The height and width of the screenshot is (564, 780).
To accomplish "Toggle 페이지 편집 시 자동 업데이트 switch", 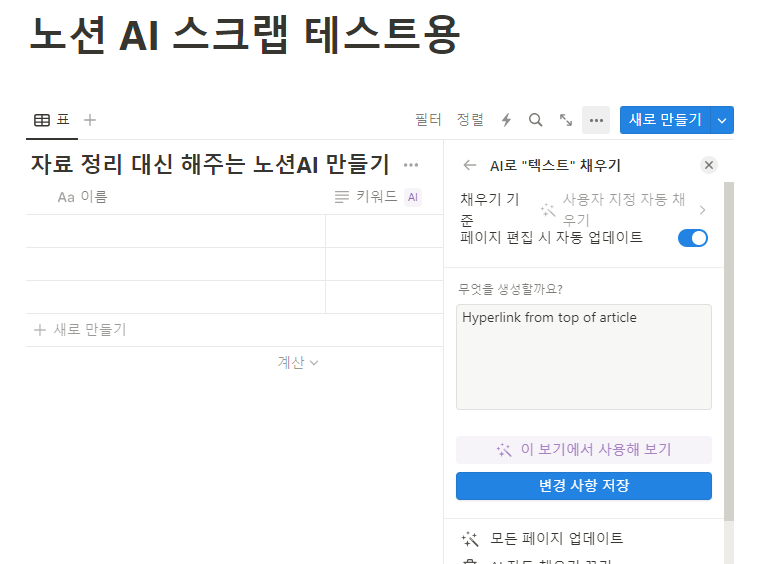I will pyautogui.click(x=692, y=238).
